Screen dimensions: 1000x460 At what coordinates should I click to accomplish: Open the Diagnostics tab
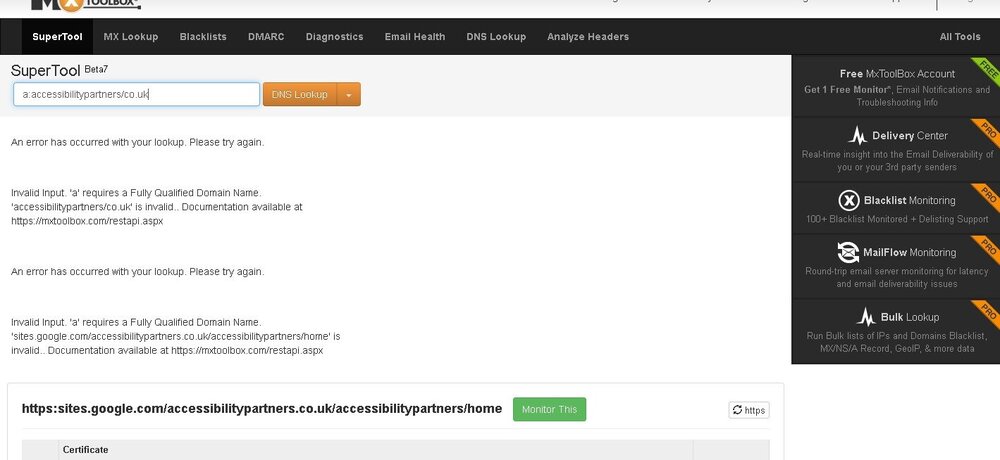334,37
